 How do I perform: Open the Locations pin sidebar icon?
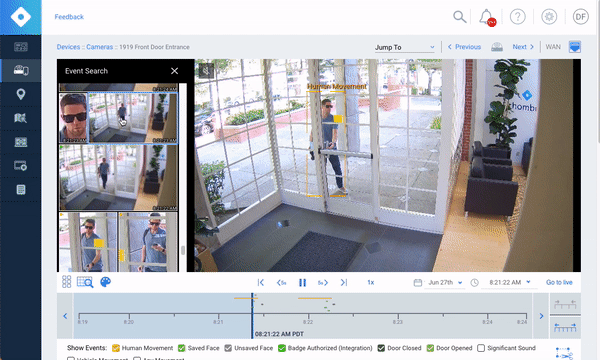click(x=21, y=94)
